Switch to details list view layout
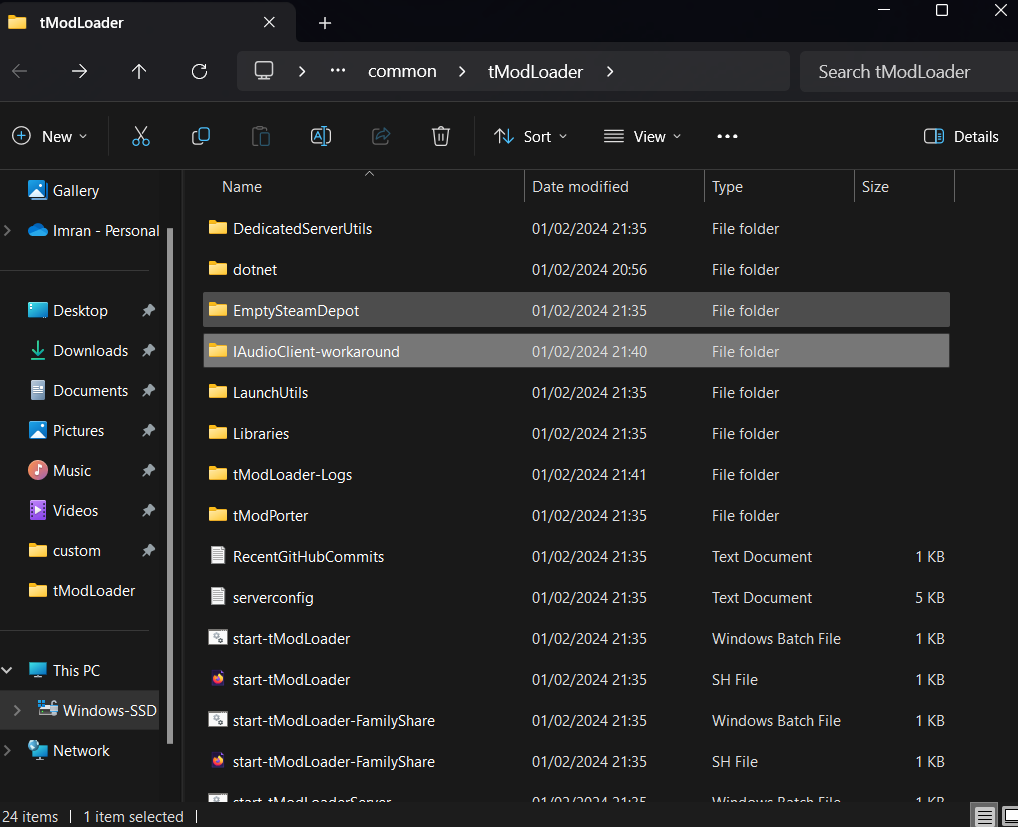Viewport: 1018px width, 827px height. tap(984, 816)
